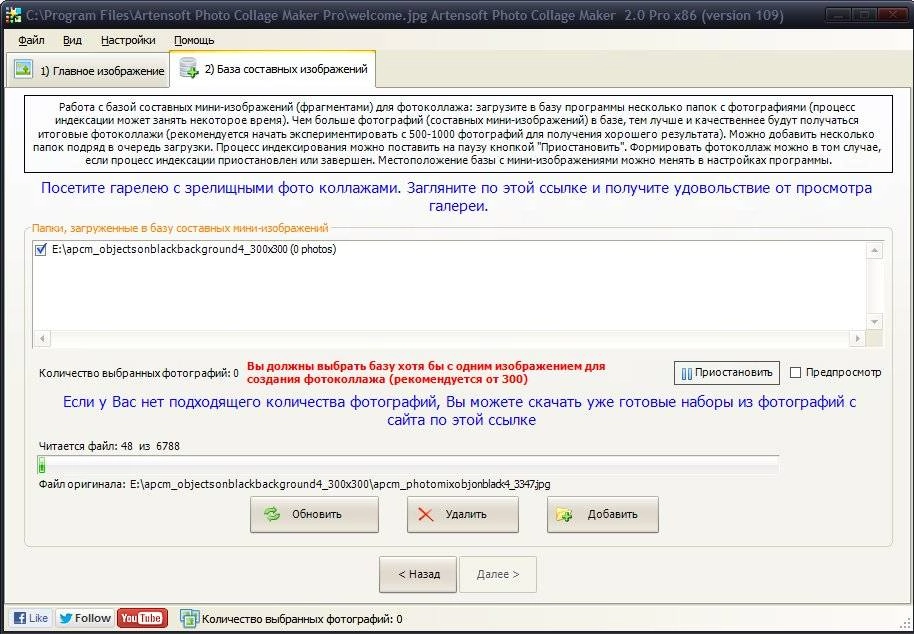The image size is (914, 634).
Task: Click the status bar photo count icon
Action: [189, 618]
